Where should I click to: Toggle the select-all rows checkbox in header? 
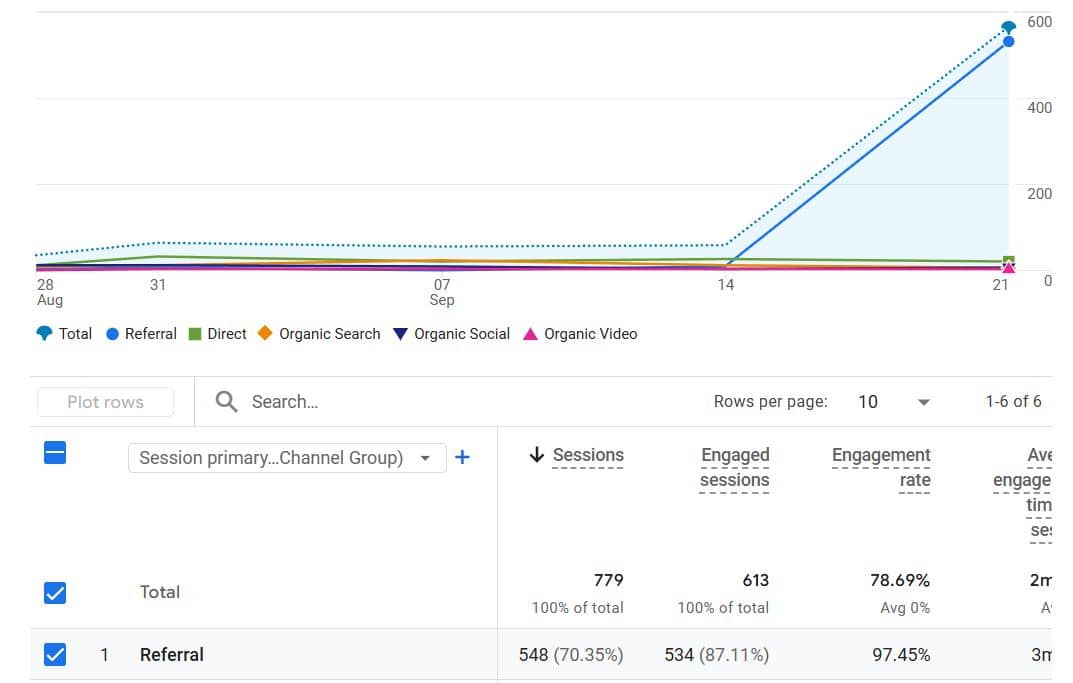pyautogui.click(x=56, y=453)
